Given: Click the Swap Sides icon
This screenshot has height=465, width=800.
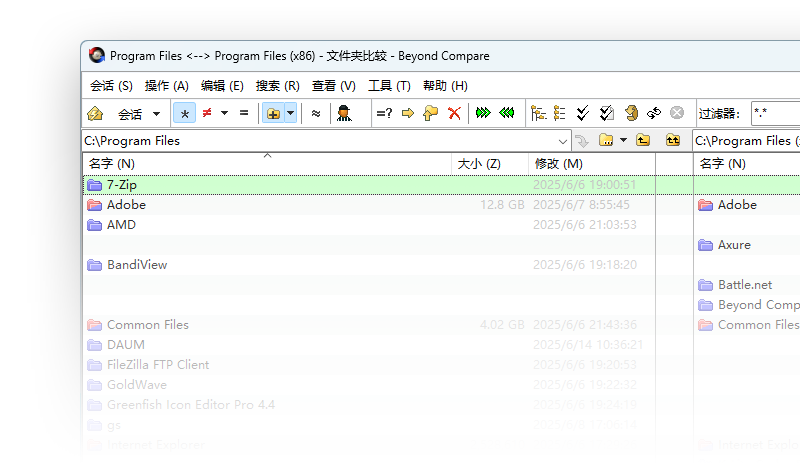Looking at the screenshot, I should coord(654,113).
